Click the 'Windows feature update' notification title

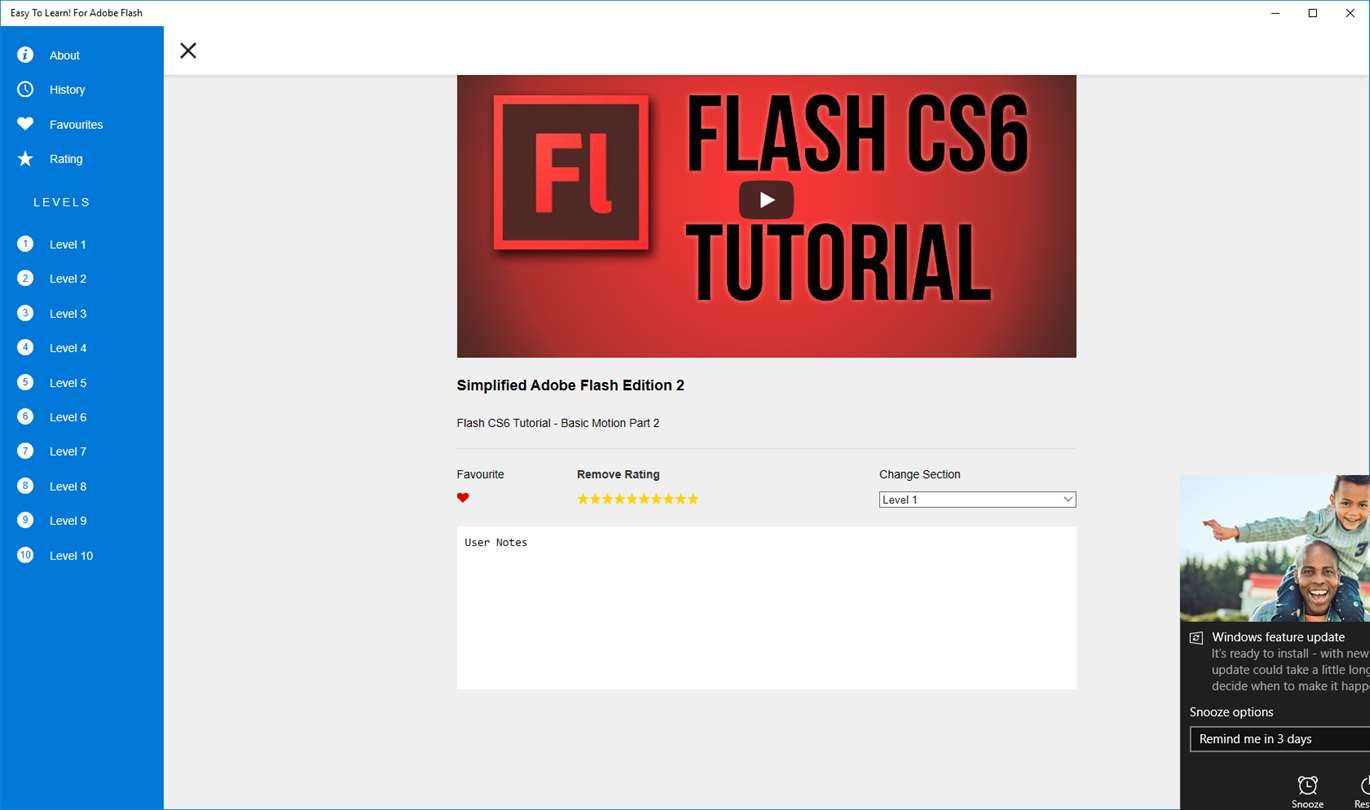click(1278, 637)
